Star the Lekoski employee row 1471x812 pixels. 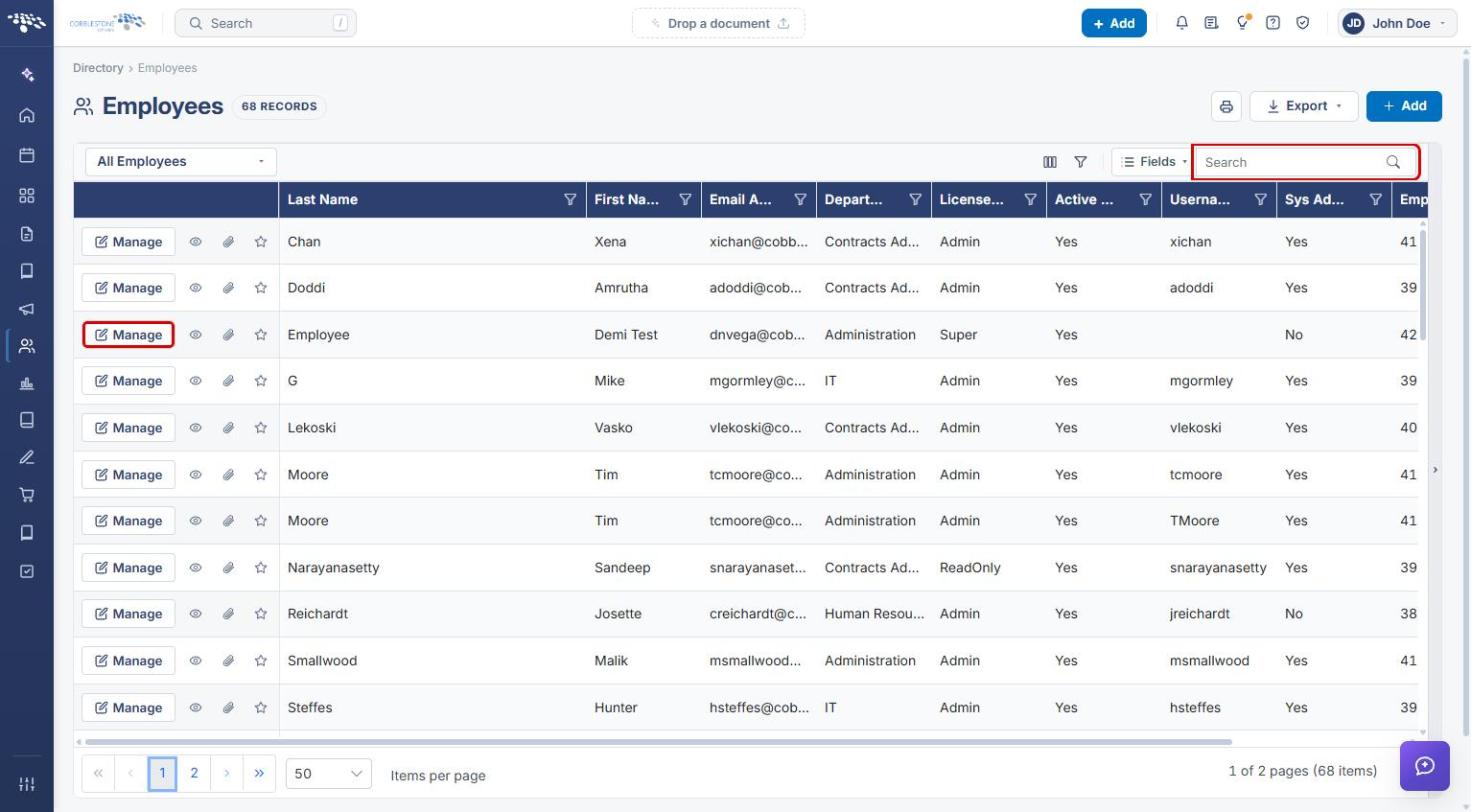tap(261, 428)
